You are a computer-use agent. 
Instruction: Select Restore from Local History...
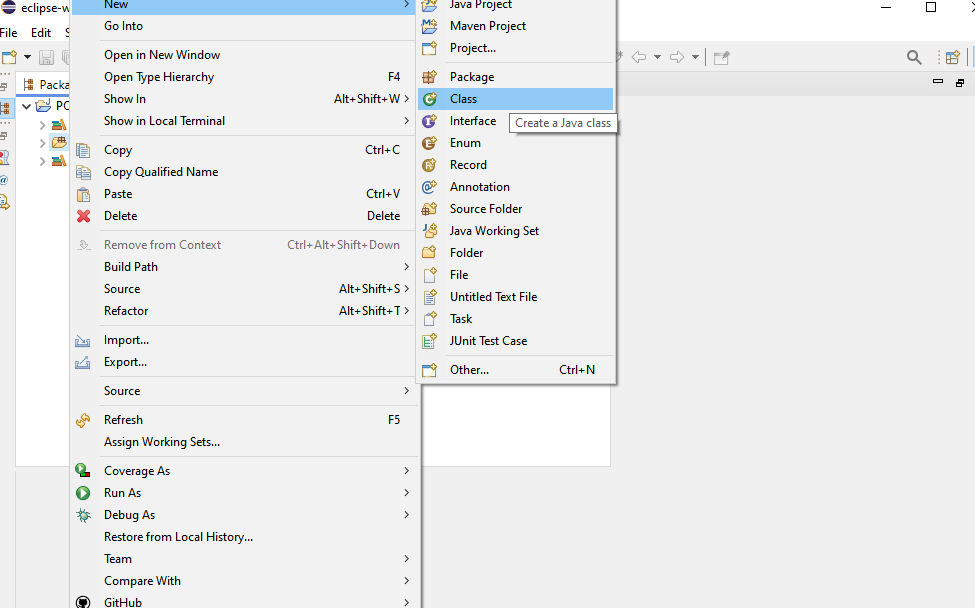point(245,537)
